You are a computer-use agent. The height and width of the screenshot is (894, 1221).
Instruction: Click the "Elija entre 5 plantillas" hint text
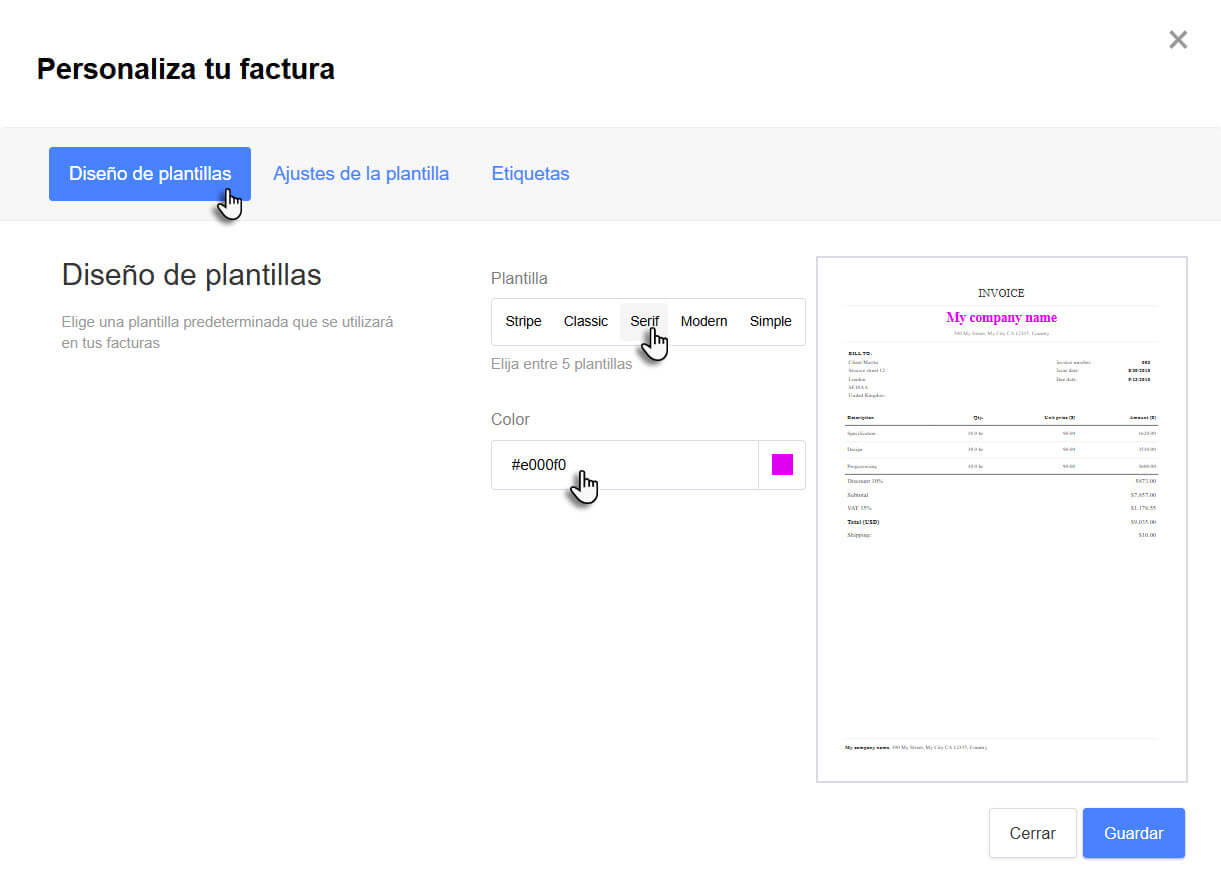click(x=562, y=364)
